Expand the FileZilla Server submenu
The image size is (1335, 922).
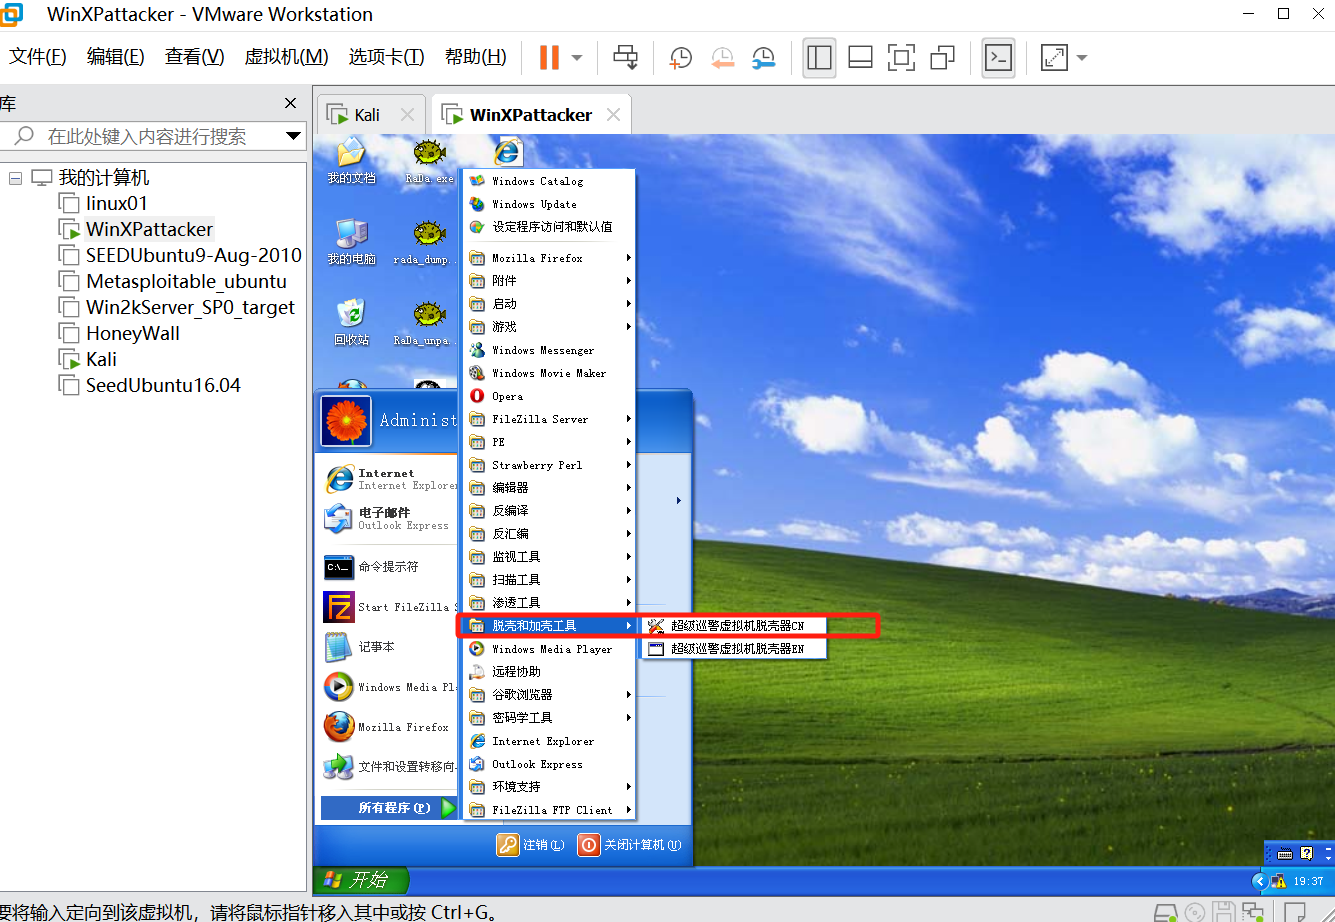[547, 419]
